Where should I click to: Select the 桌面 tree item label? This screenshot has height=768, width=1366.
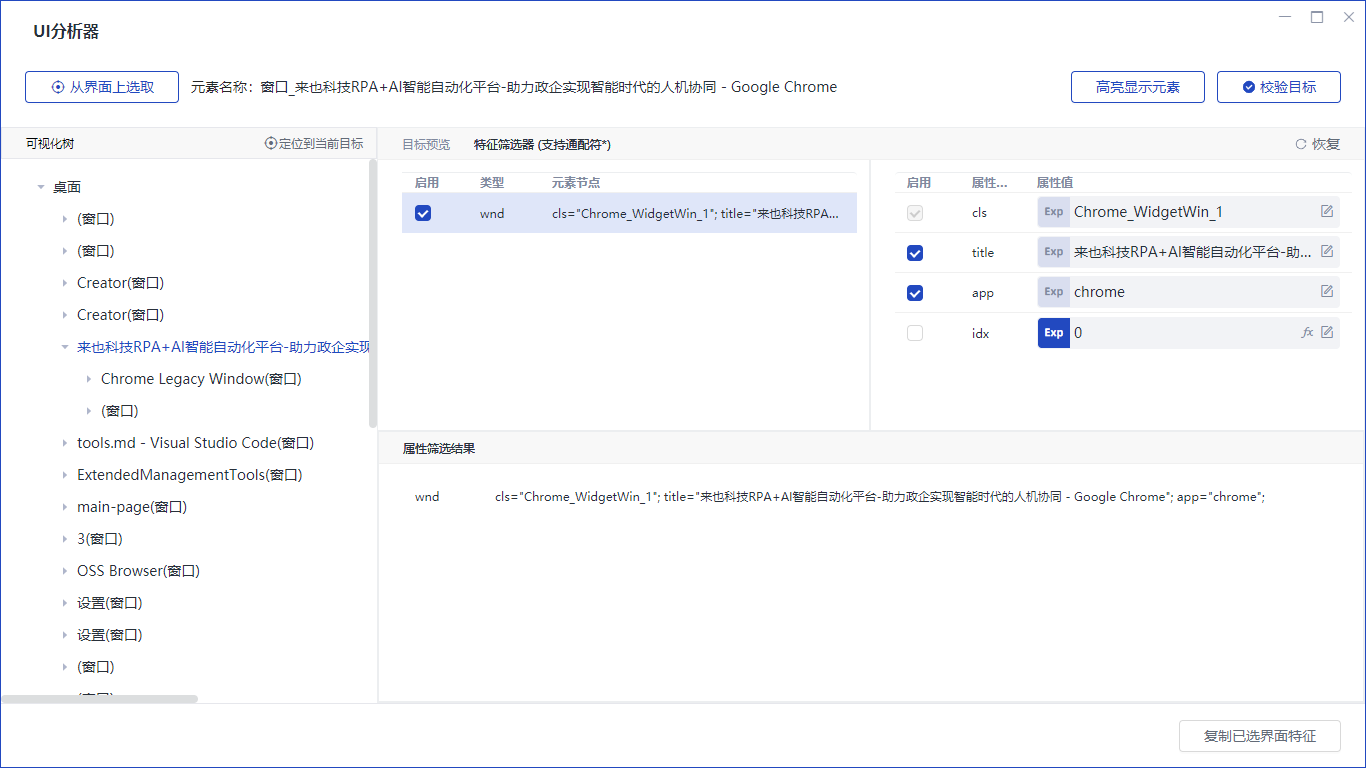pyautogui.click(x=67, y=187)
